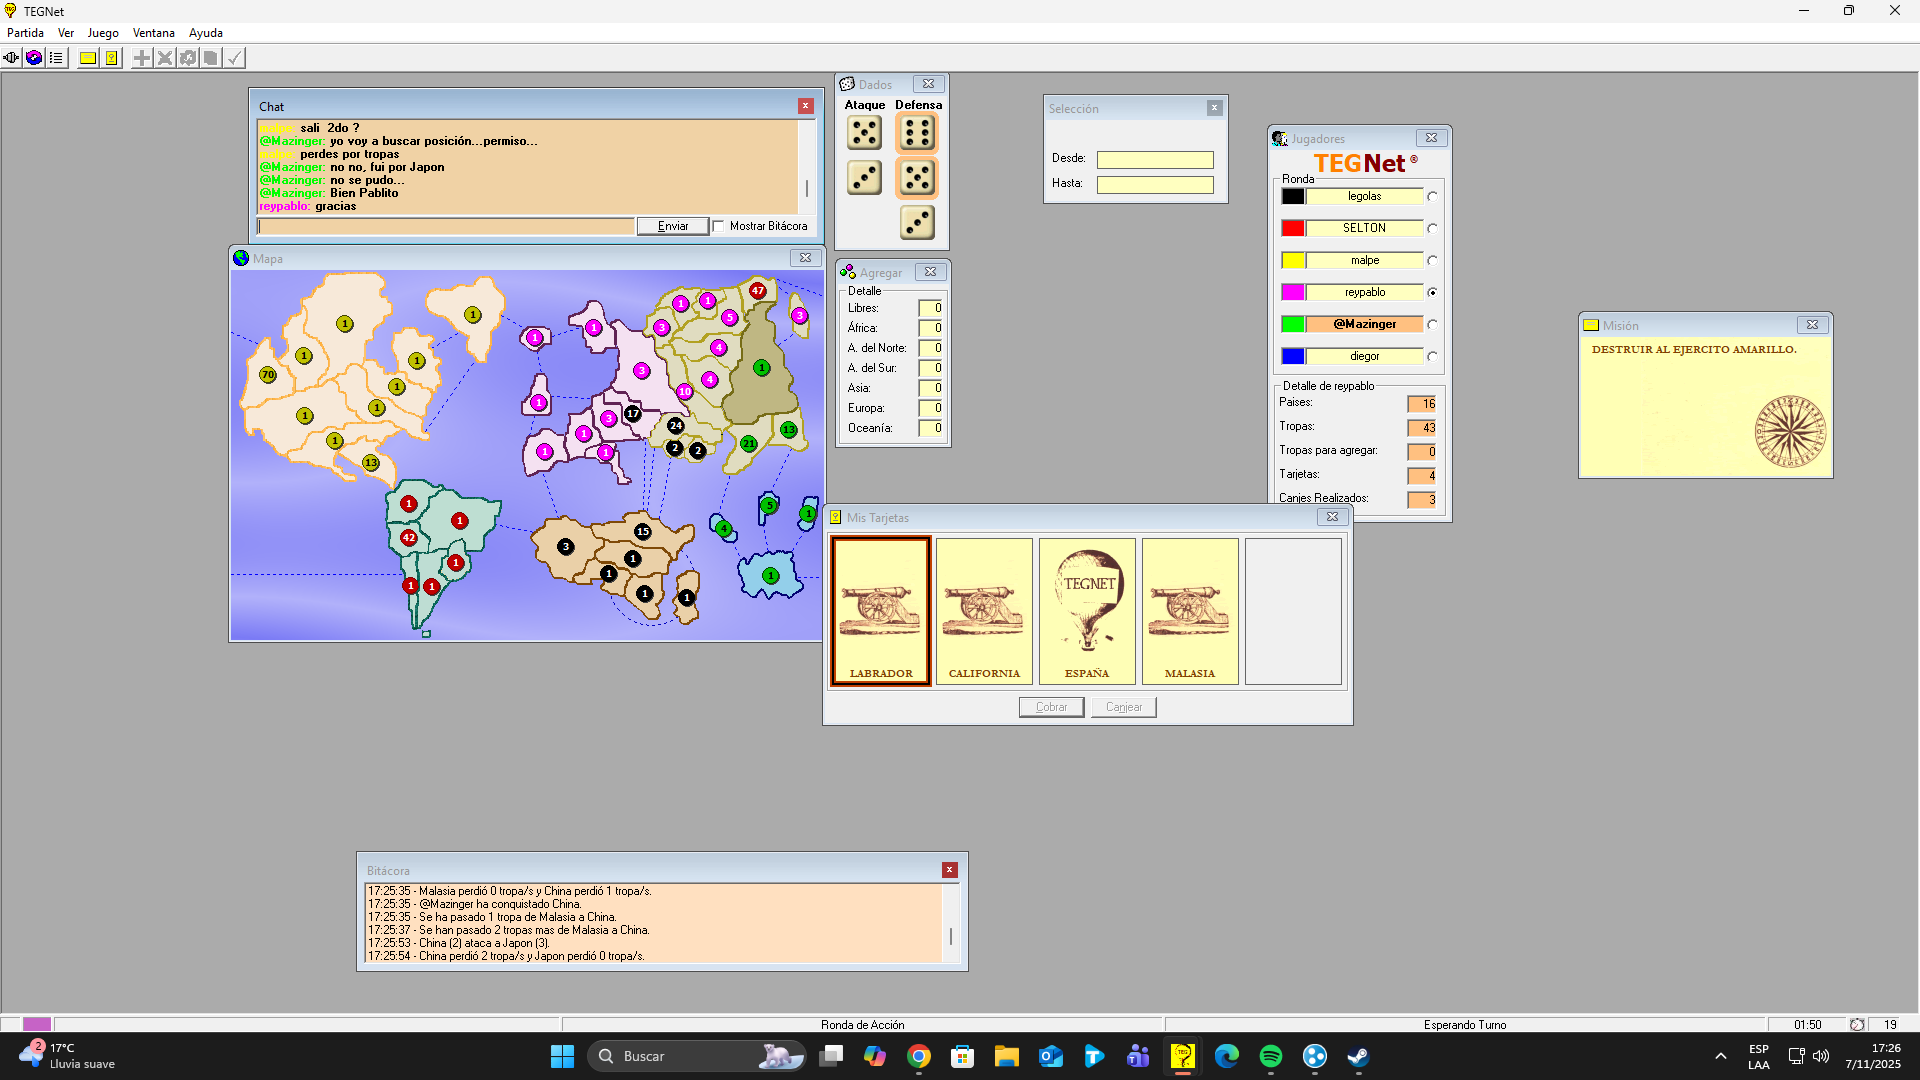Select the CALIFORNIA card
The height and width of the screenshot is (1080, 1920).
[x=984, y=611]
